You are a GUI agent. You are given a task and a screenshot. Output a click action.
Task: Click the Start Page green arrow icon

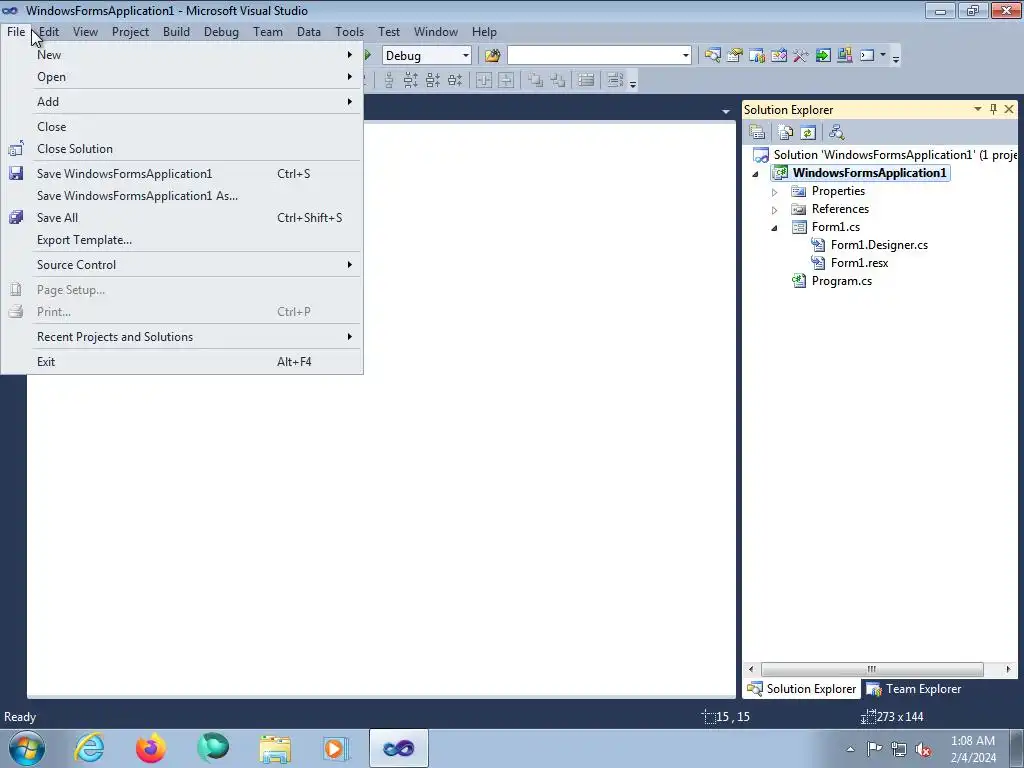click(823, 56)
